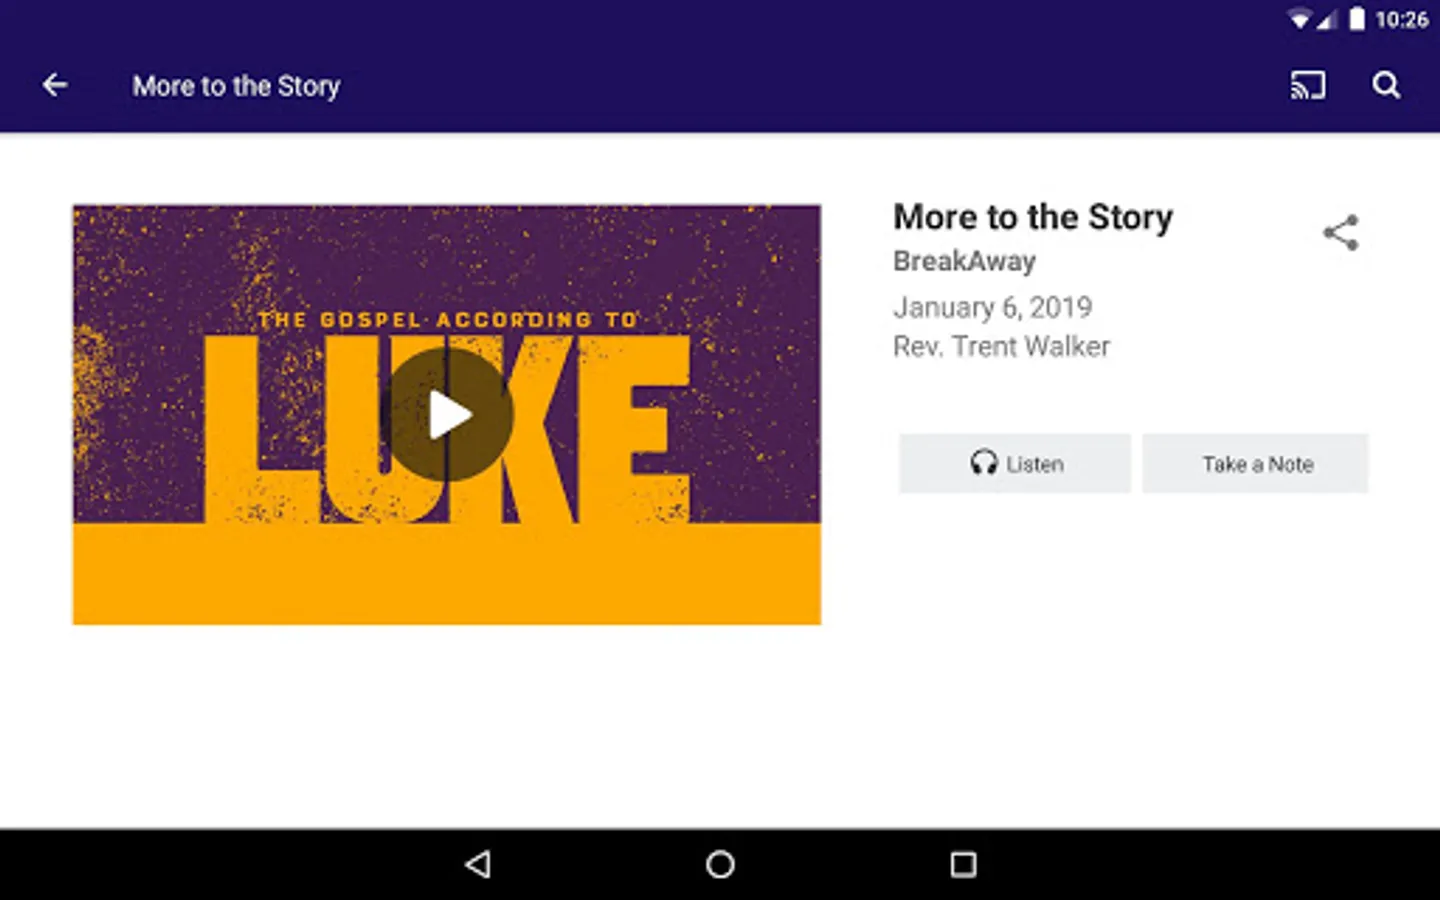Image resolution: width=1440 pixels, height=900 pixels.
Task: Tap the BreakAway series name
Action: coord(964,261)
